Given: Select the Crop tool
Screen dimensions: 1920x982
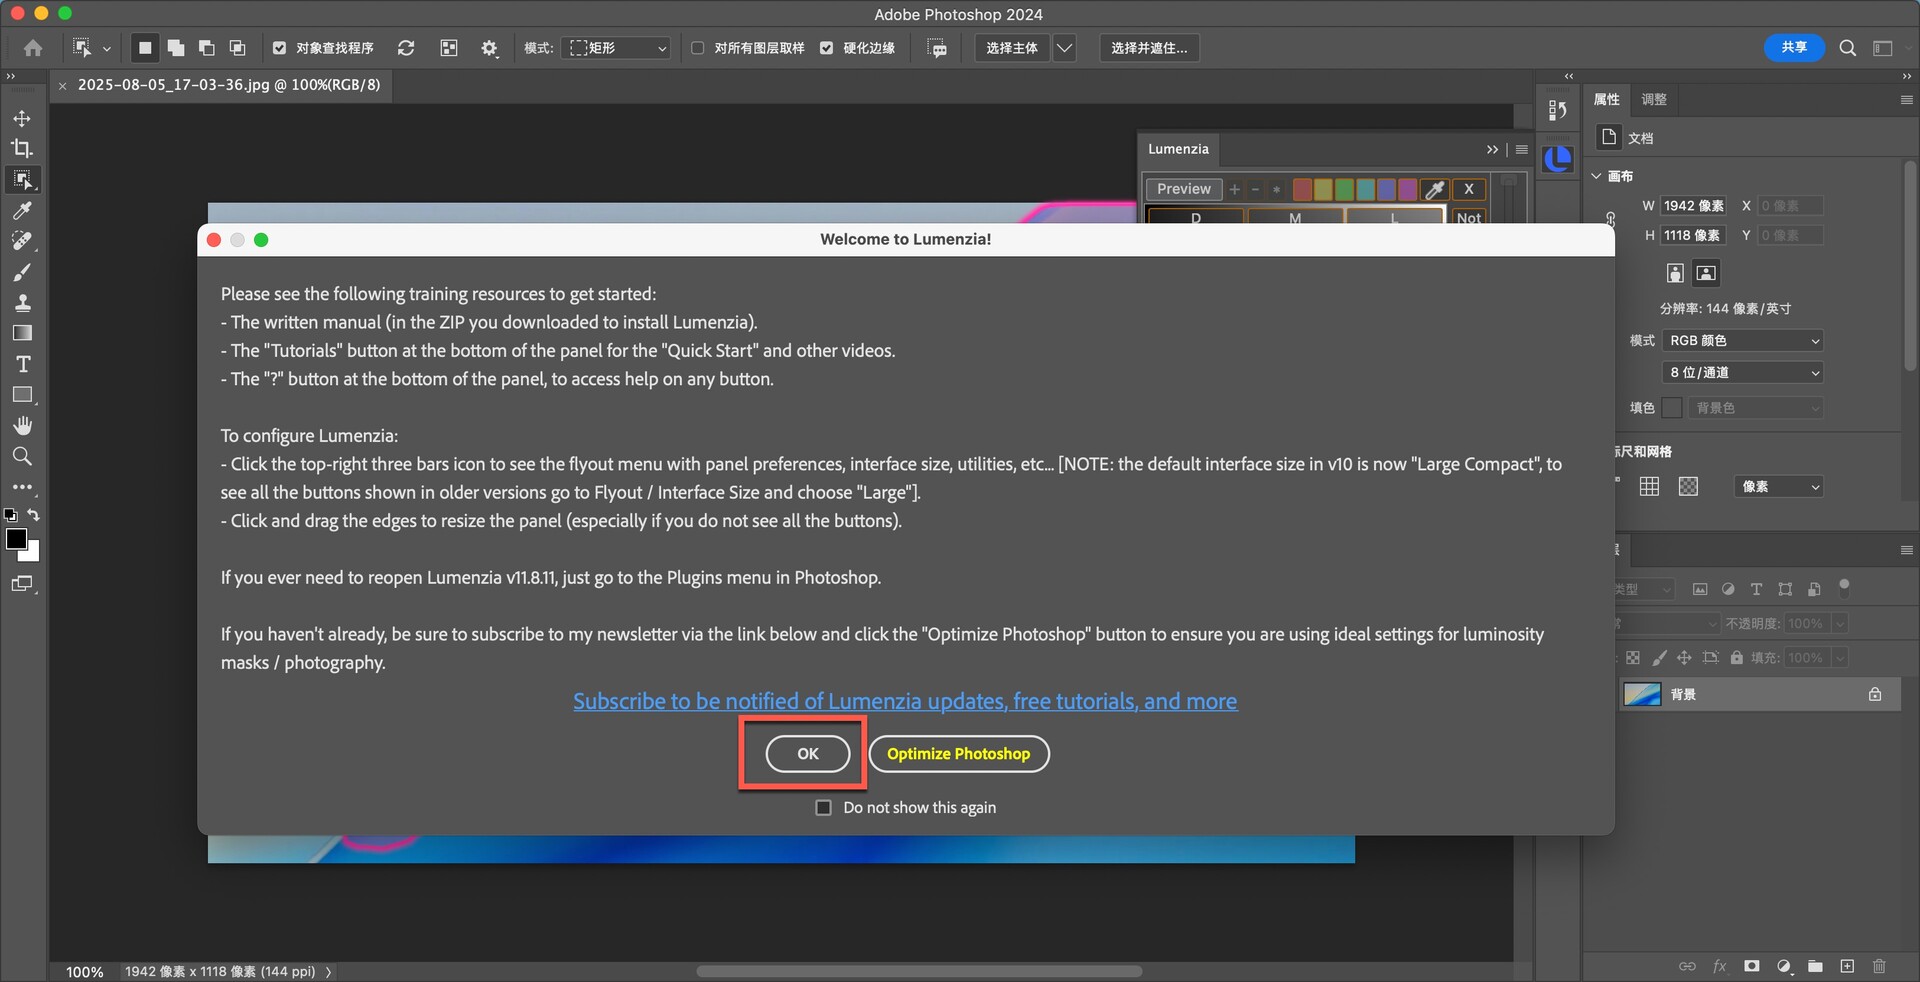Looking at the screenshot, I should tap(22, 149).
